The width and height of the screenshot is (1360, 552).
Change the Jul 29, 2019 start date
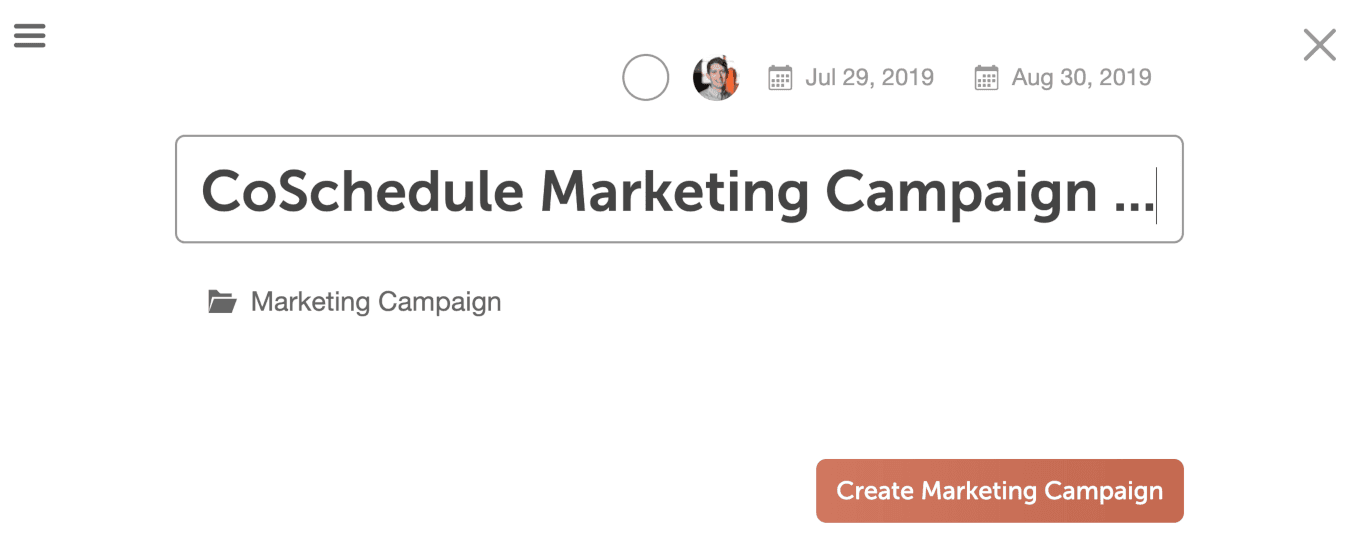869,77
